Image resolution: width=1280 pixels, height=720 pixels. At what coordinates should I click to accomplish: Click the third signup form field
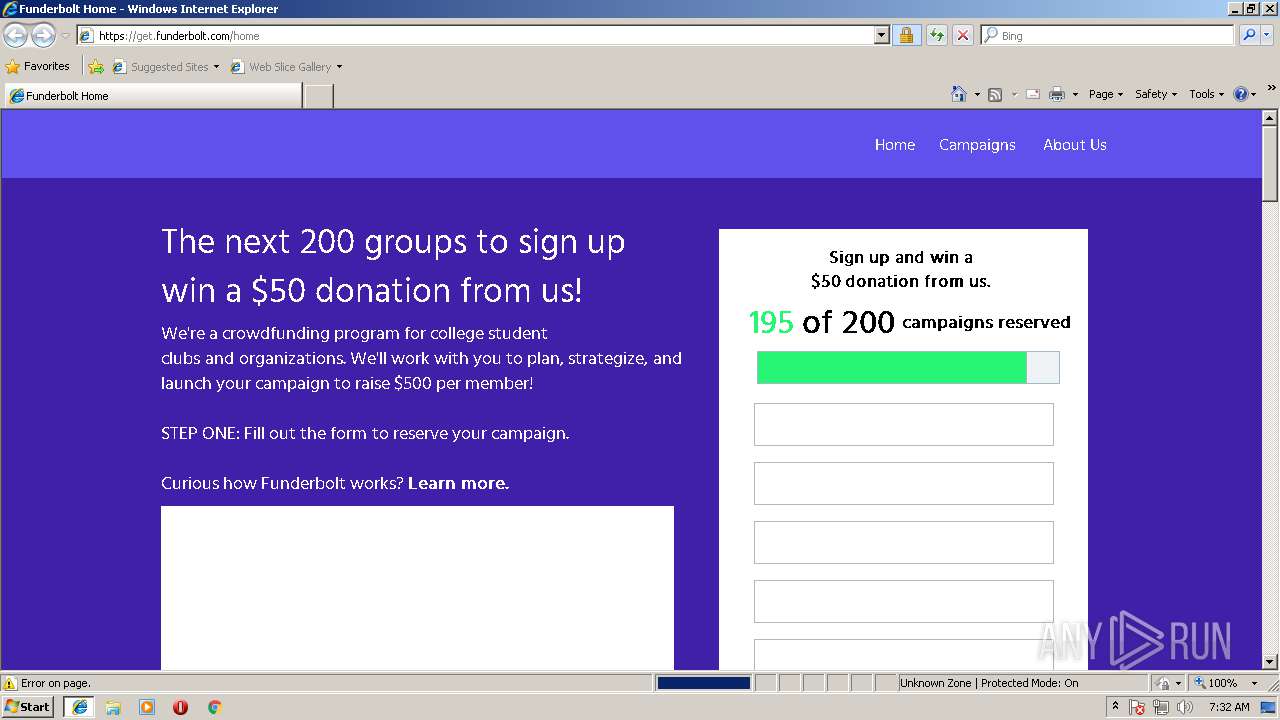pos(904,542)
